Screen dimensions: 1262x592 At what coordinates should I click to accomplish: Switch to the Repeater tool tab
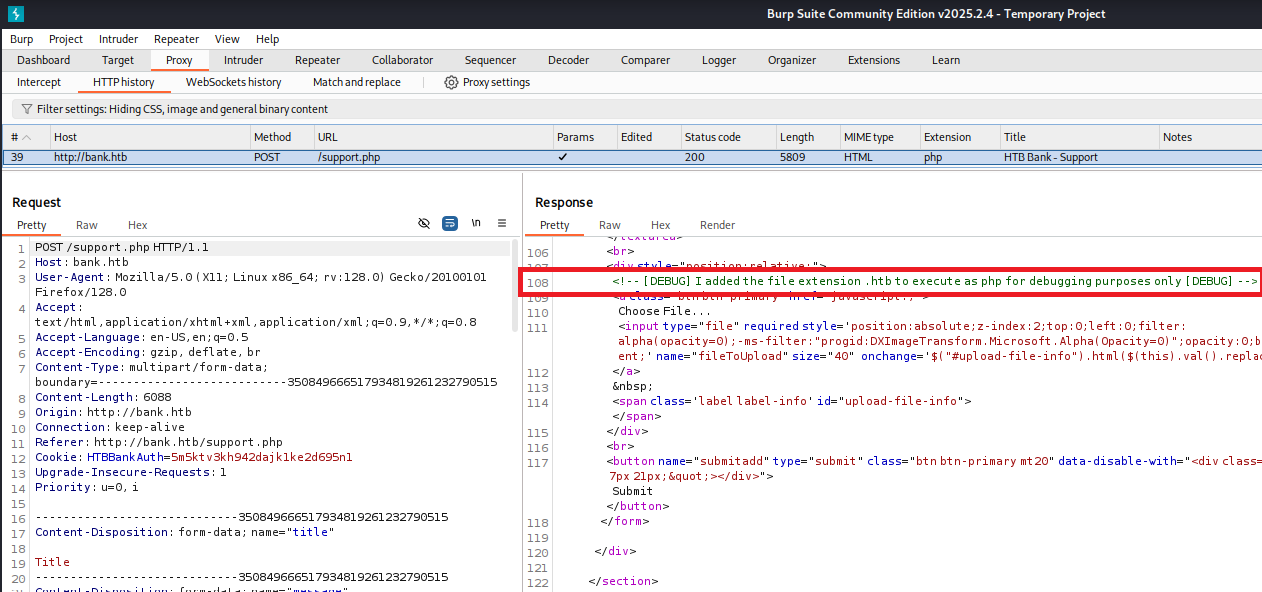pyautogui.click(x=317, y=60)
